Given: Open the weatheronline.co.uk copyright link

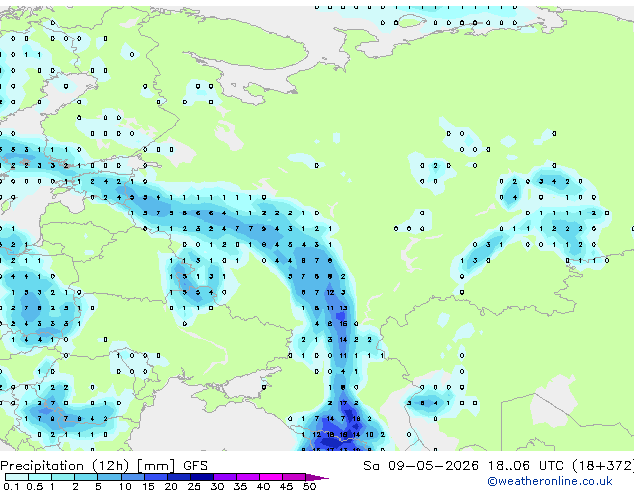Looking at the screenshot, I should pyautogui.click(x=550, y=481).
